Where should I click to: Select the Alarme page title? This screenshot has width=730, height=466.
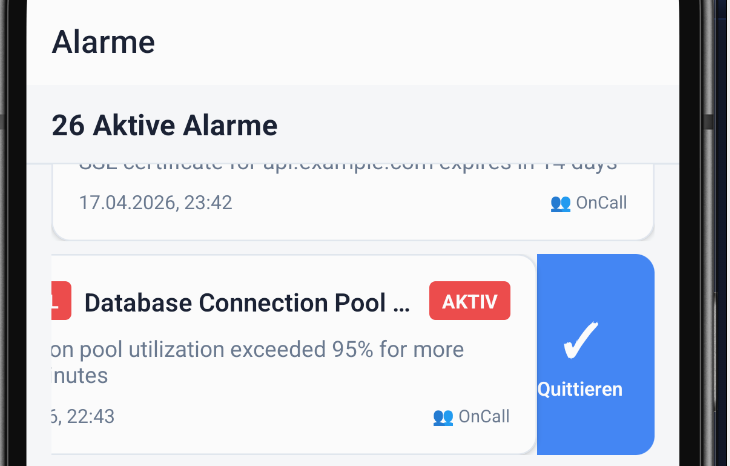[x=103, y=42]
